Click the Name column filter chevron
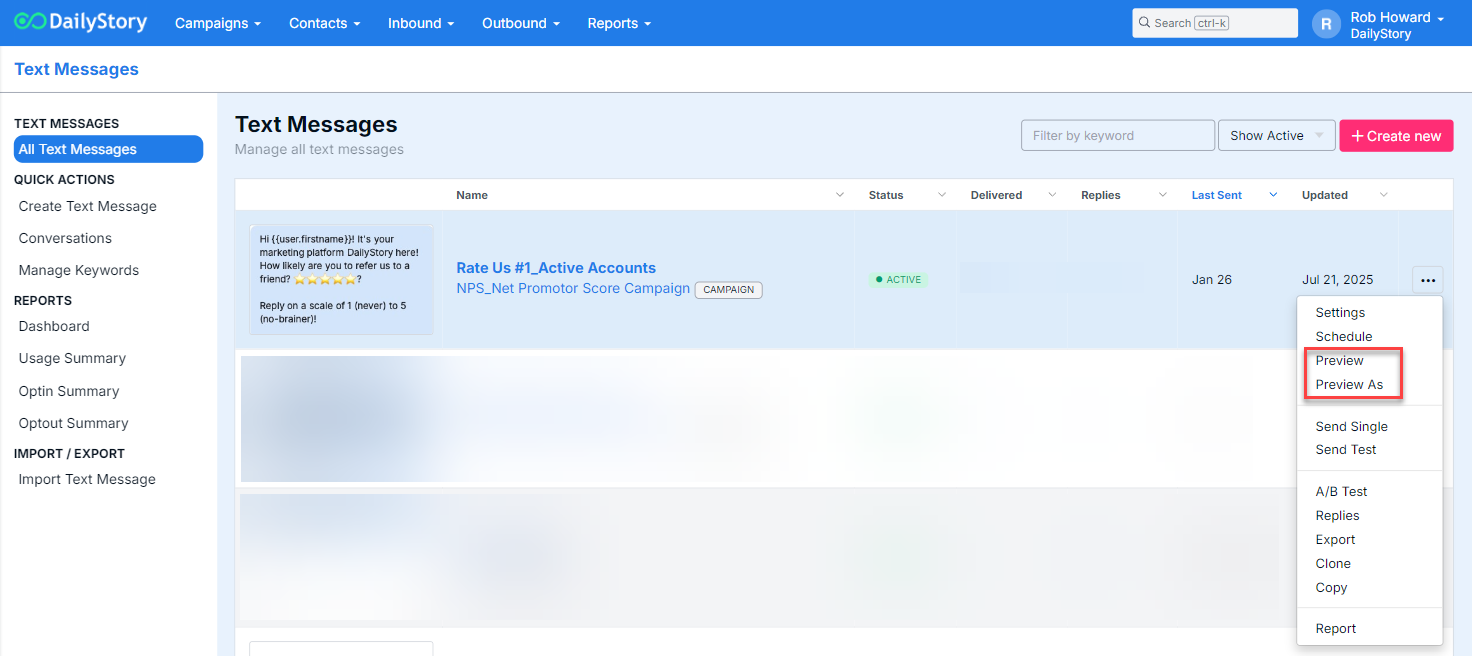1472x656 pixels. [840, 195]
